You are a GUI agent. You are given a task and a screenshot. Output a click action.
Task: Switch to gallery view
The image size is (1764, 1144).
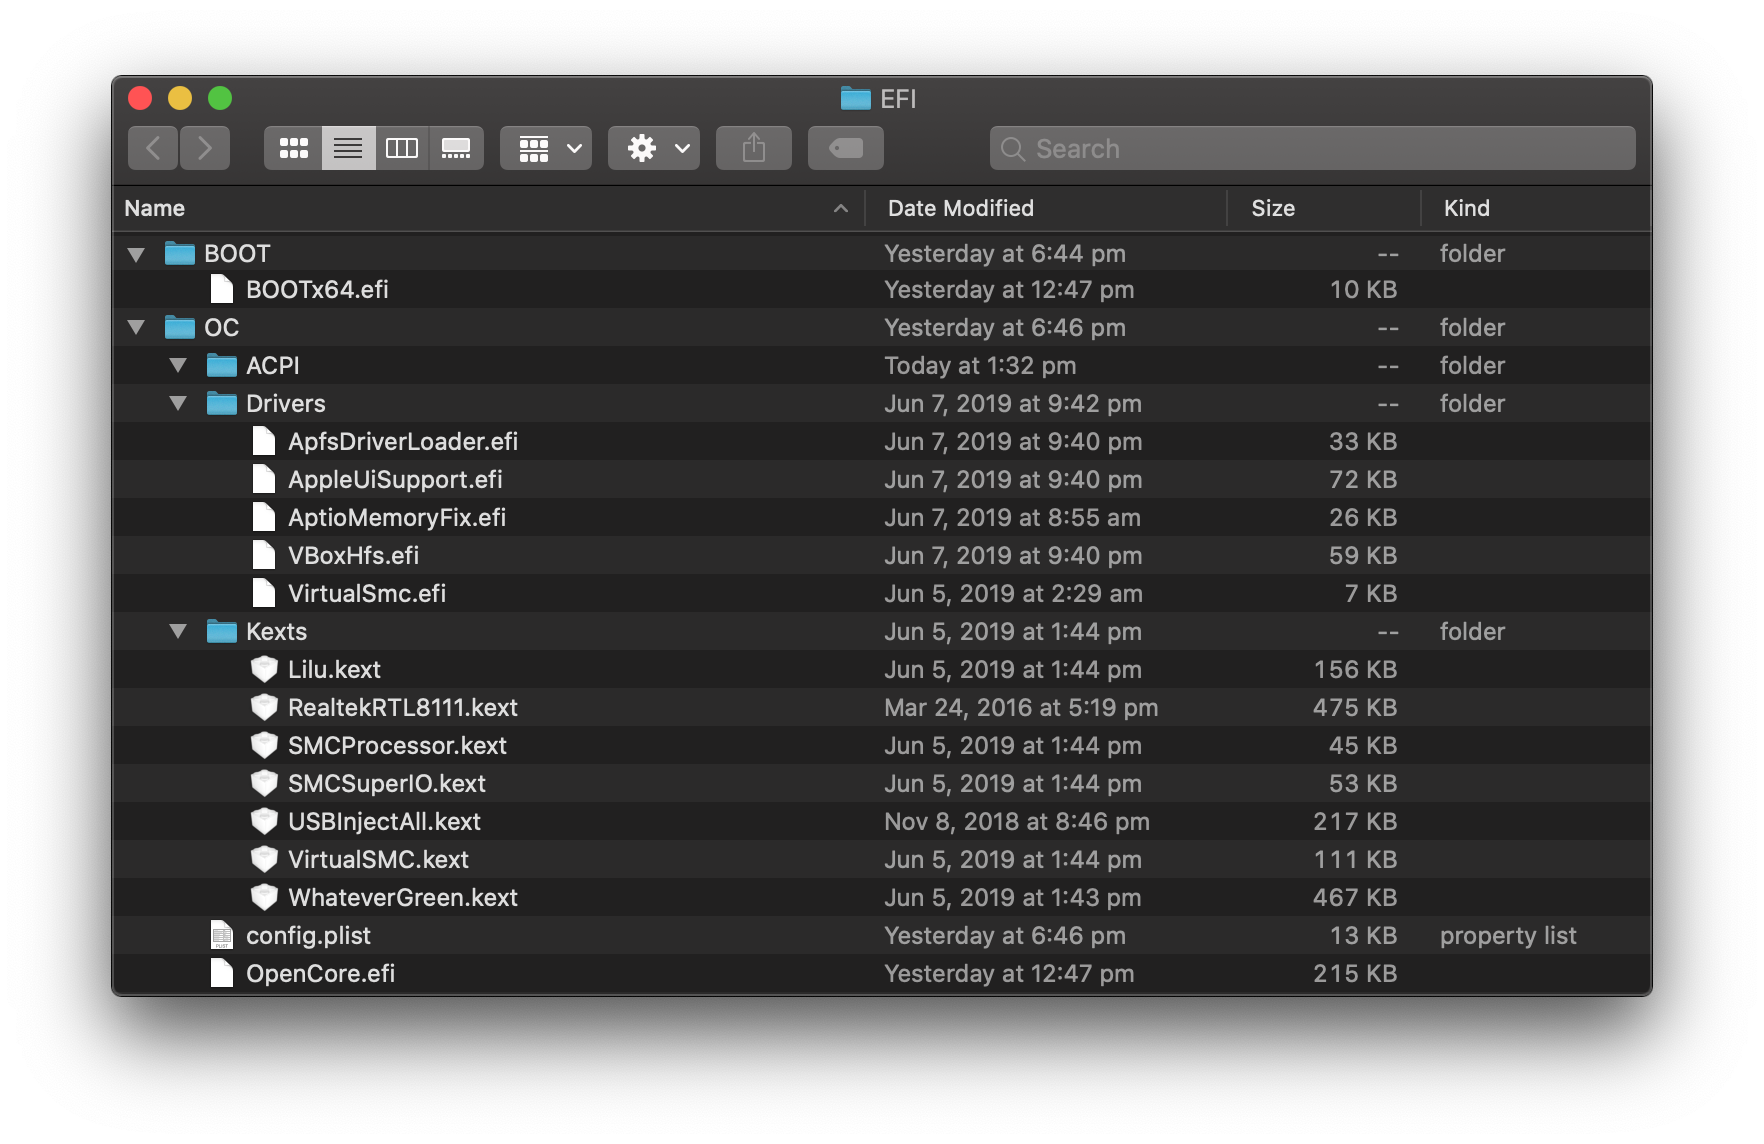(x=456, y=148)
